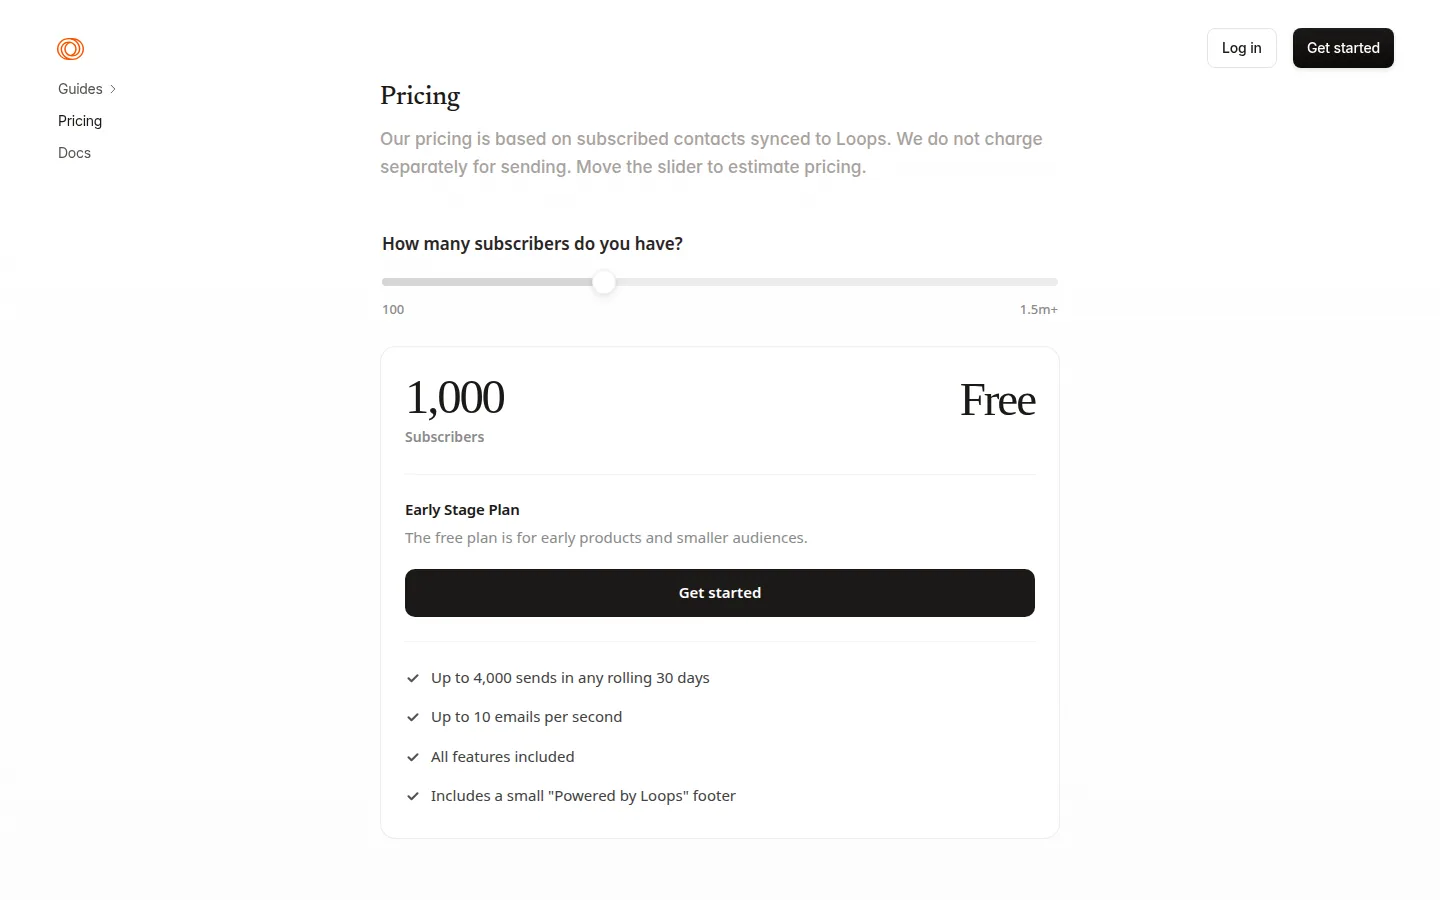This screenshot has width=1440, height=900.
Task: Click the orange Loops logo icon
Action: point(70,48)
